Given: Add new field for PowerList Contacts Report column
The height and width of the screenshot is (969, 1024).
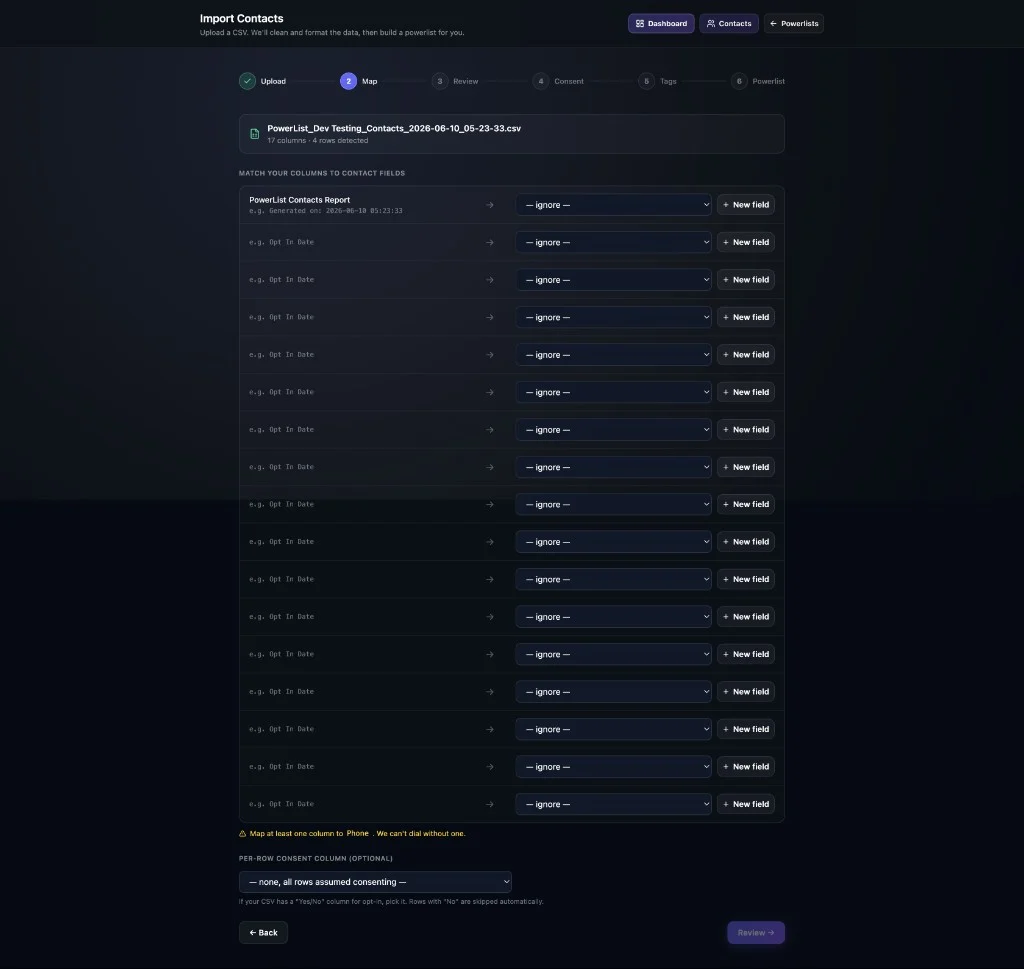Looking at the screenshot, I should [x=746, y=204].
